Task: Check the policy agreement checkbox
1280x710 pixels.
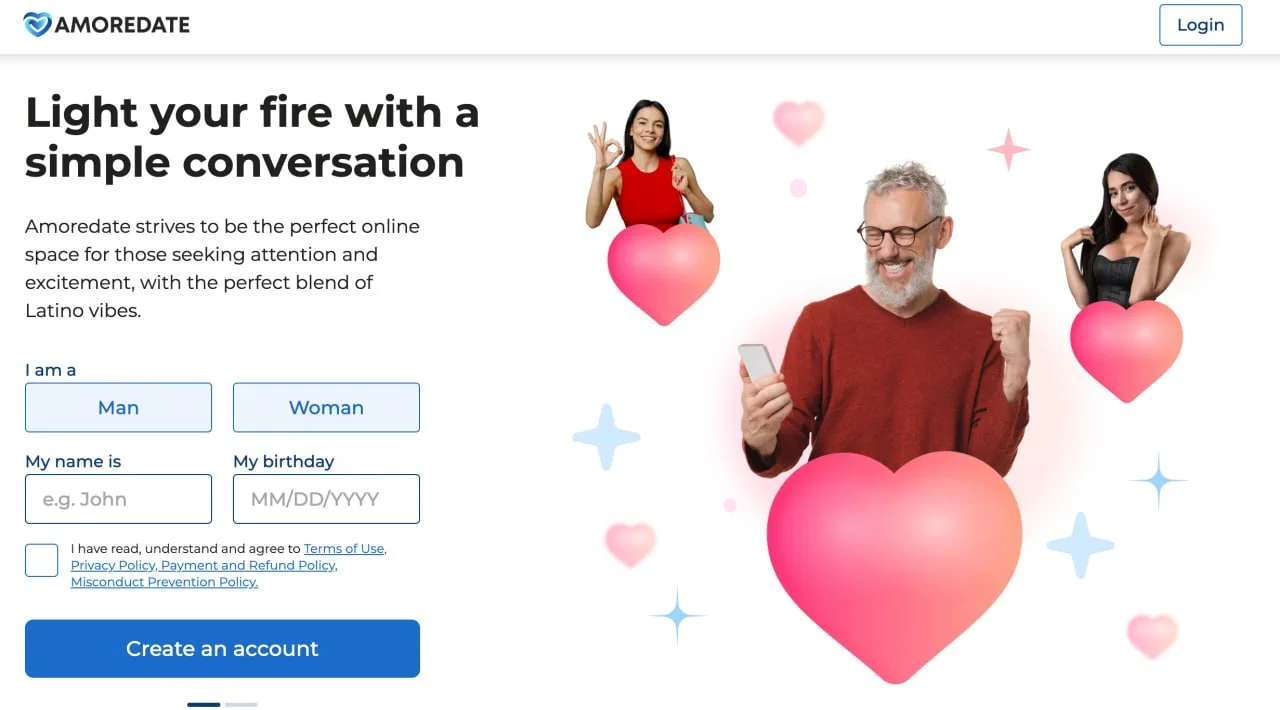Action: click(42, 560)
